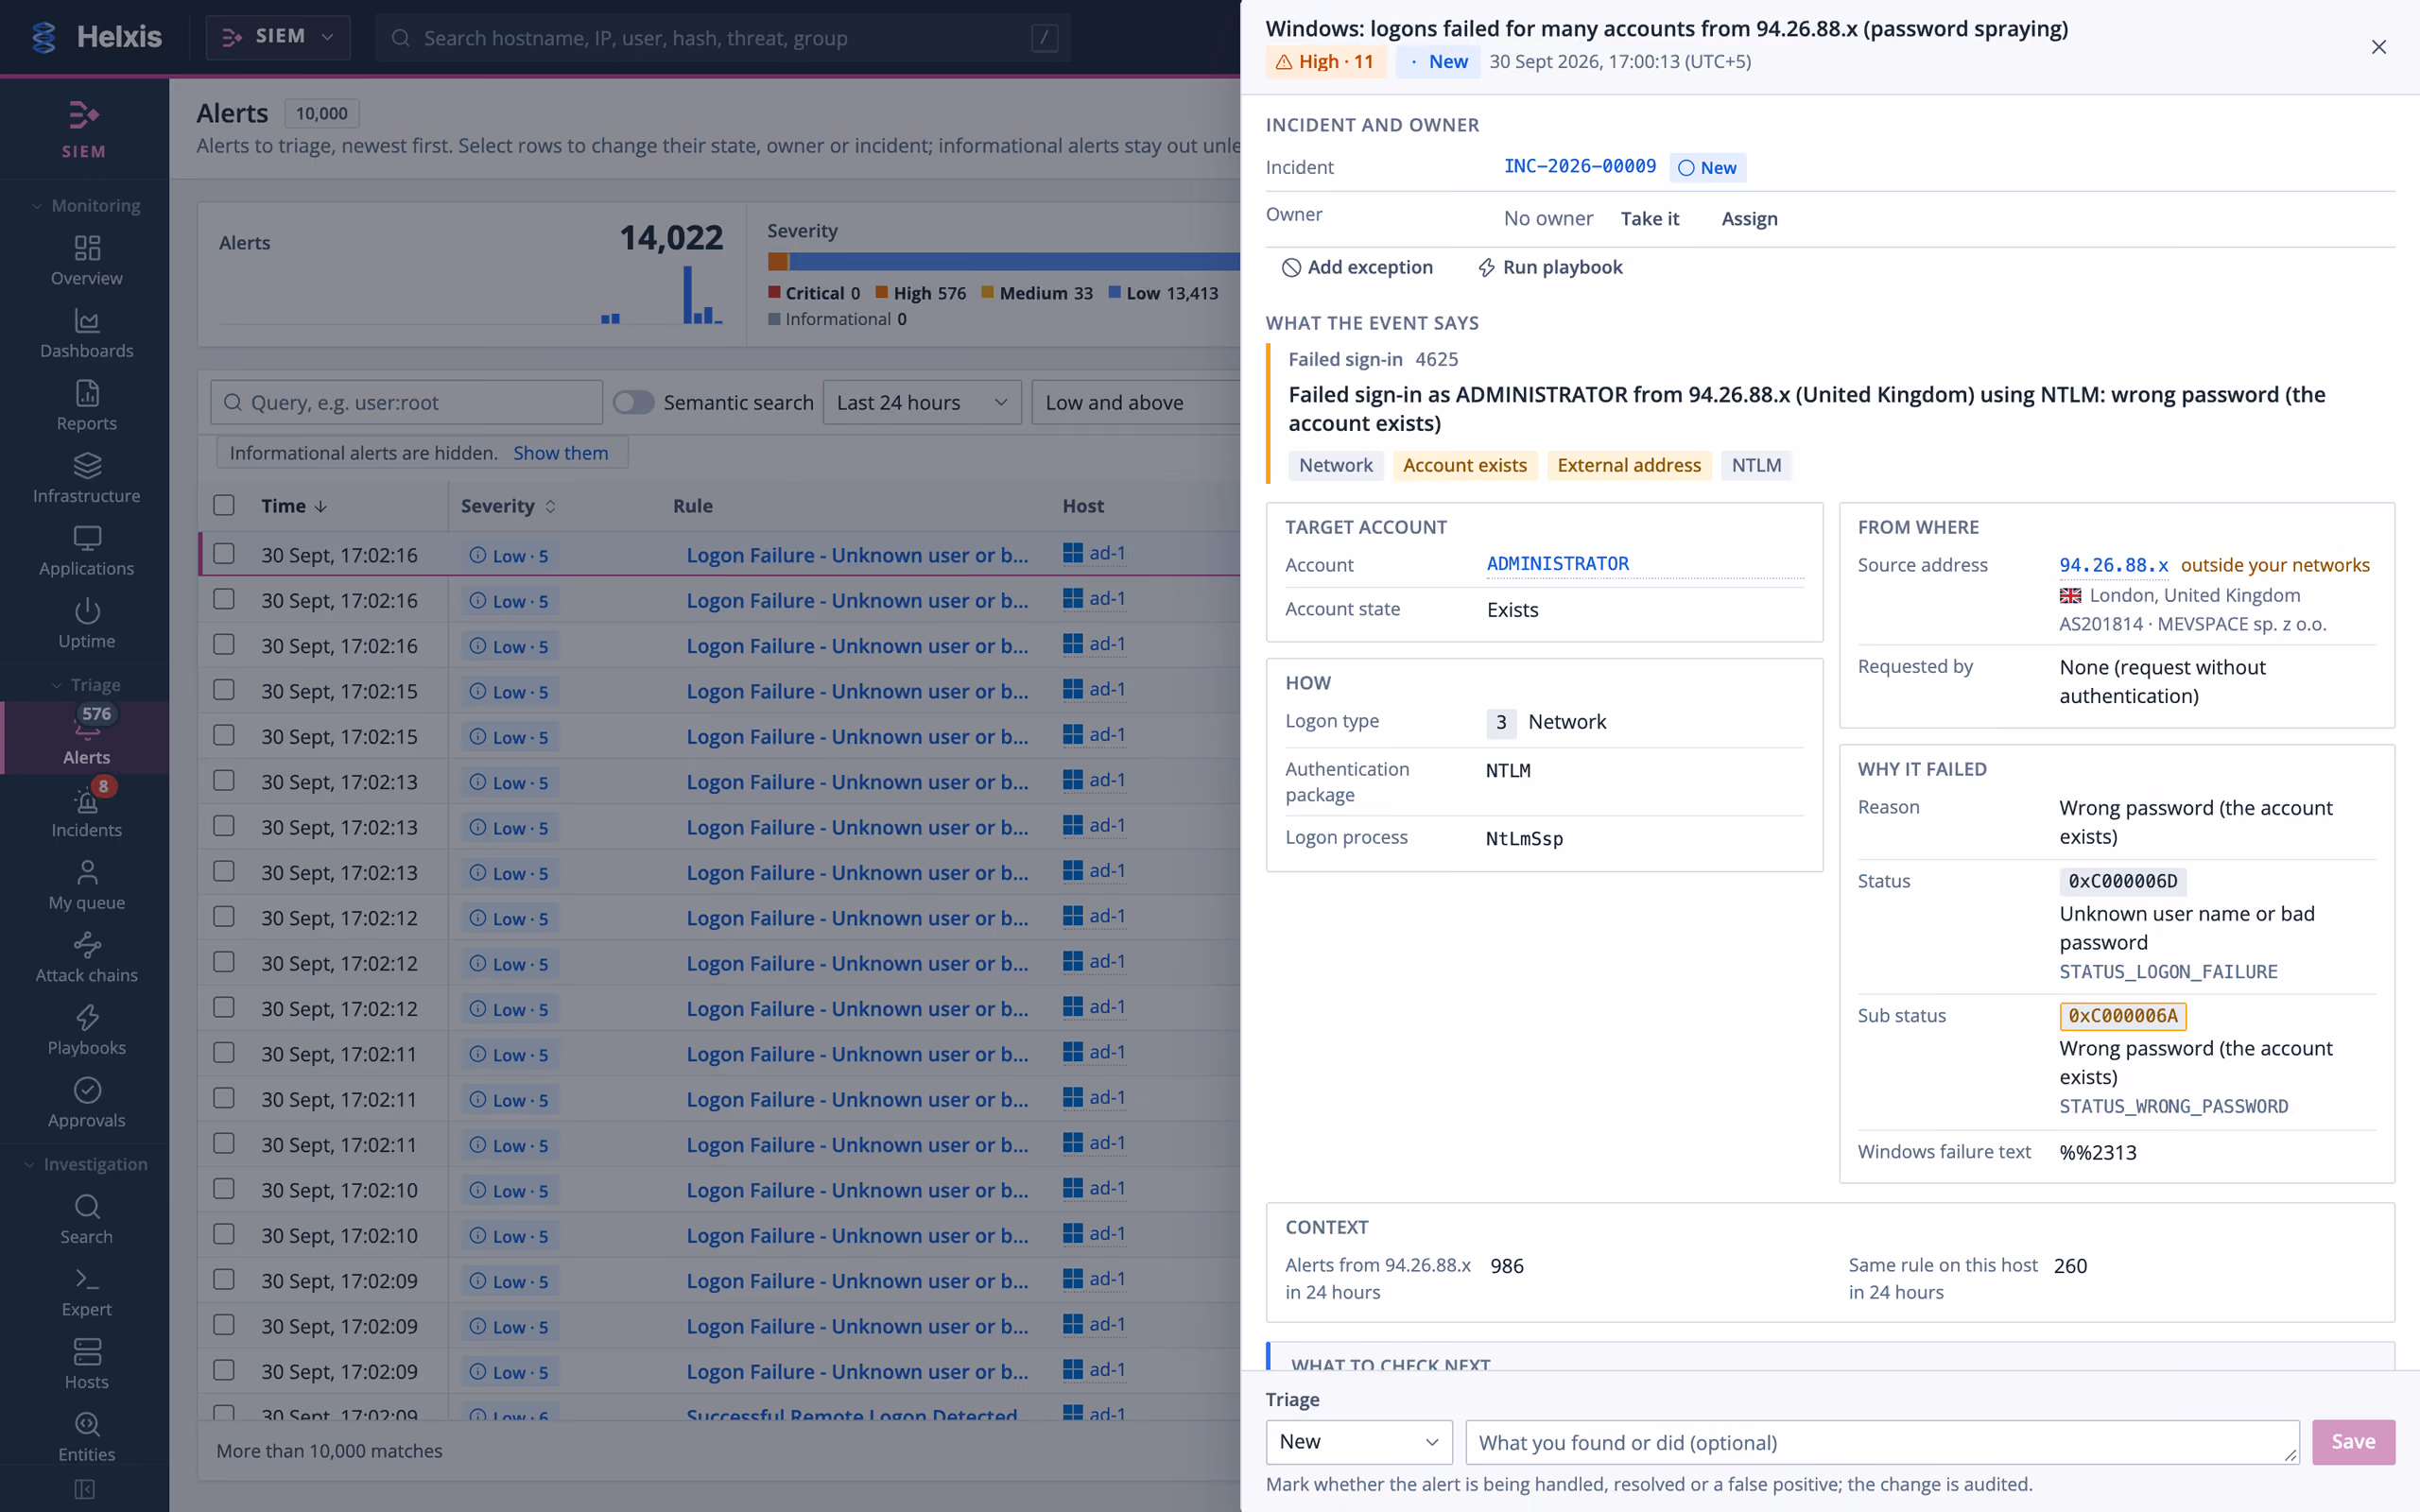The height and width of the screenshot is (1512, 2420).
Task: Open incident INC-2026-00009 link
Action: [x=1580, y=166]
